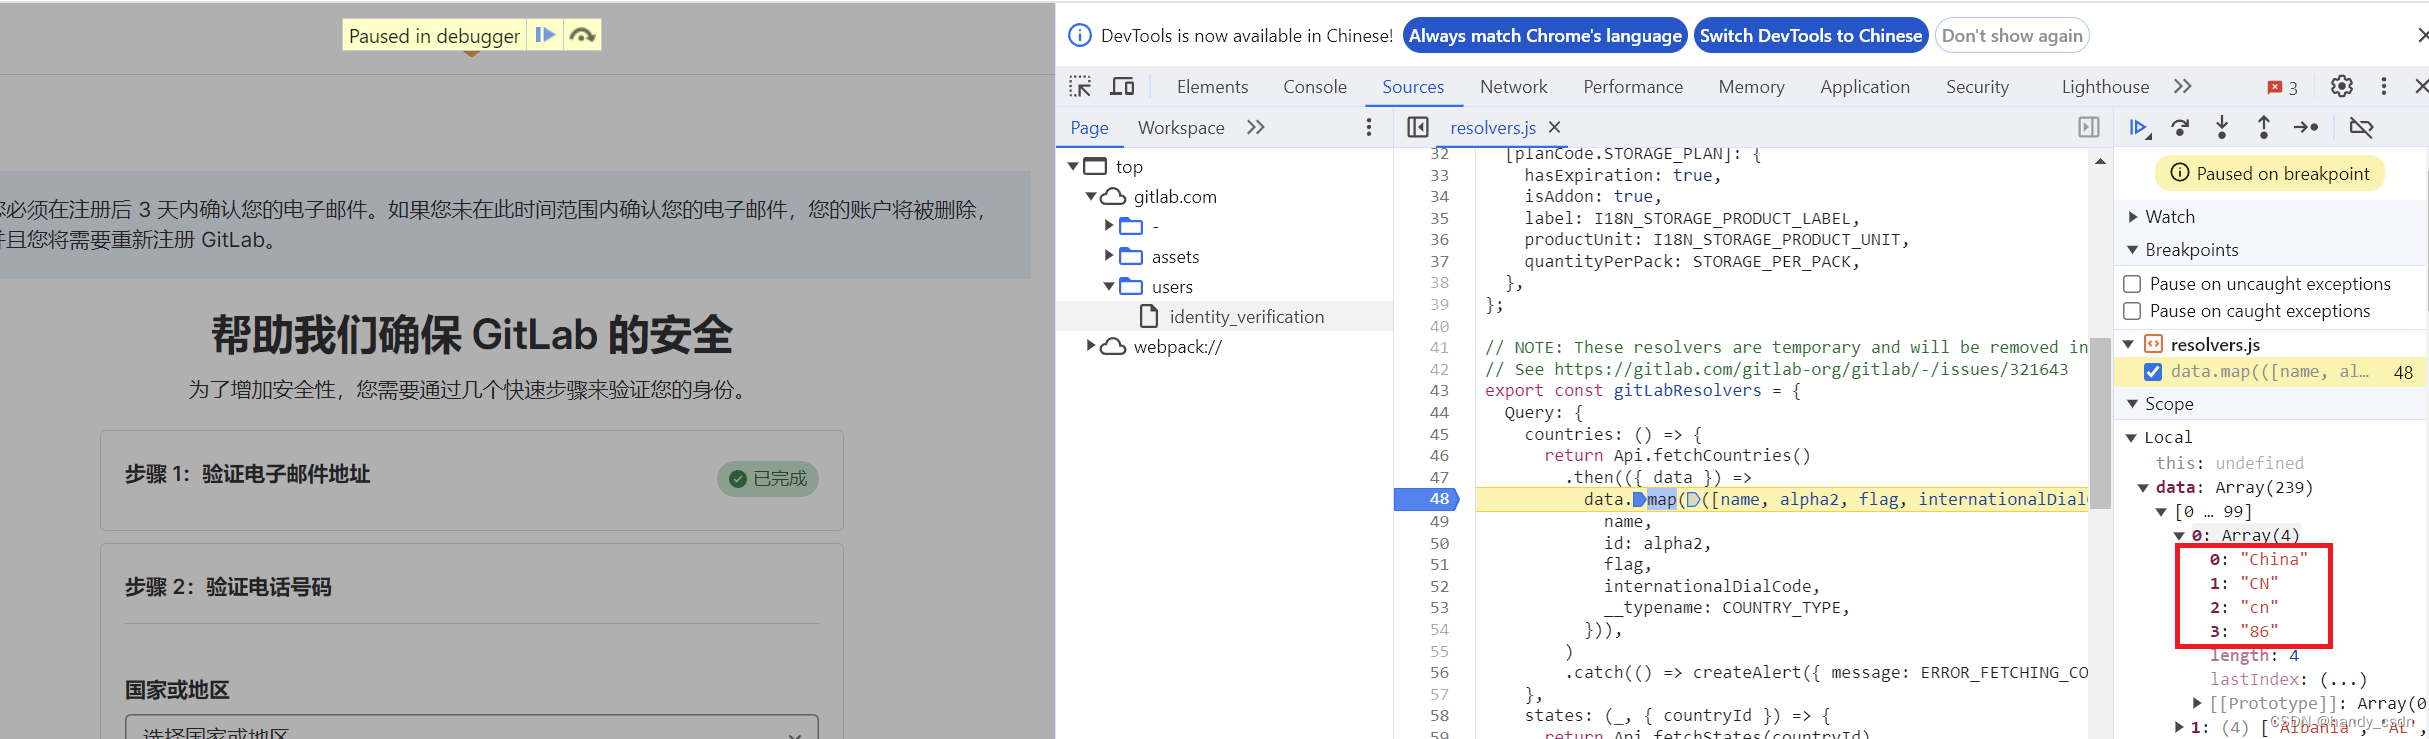Show more DevTools panel tabs
This screenshot has height=739, width=2429.
(x=2183, y=86)
